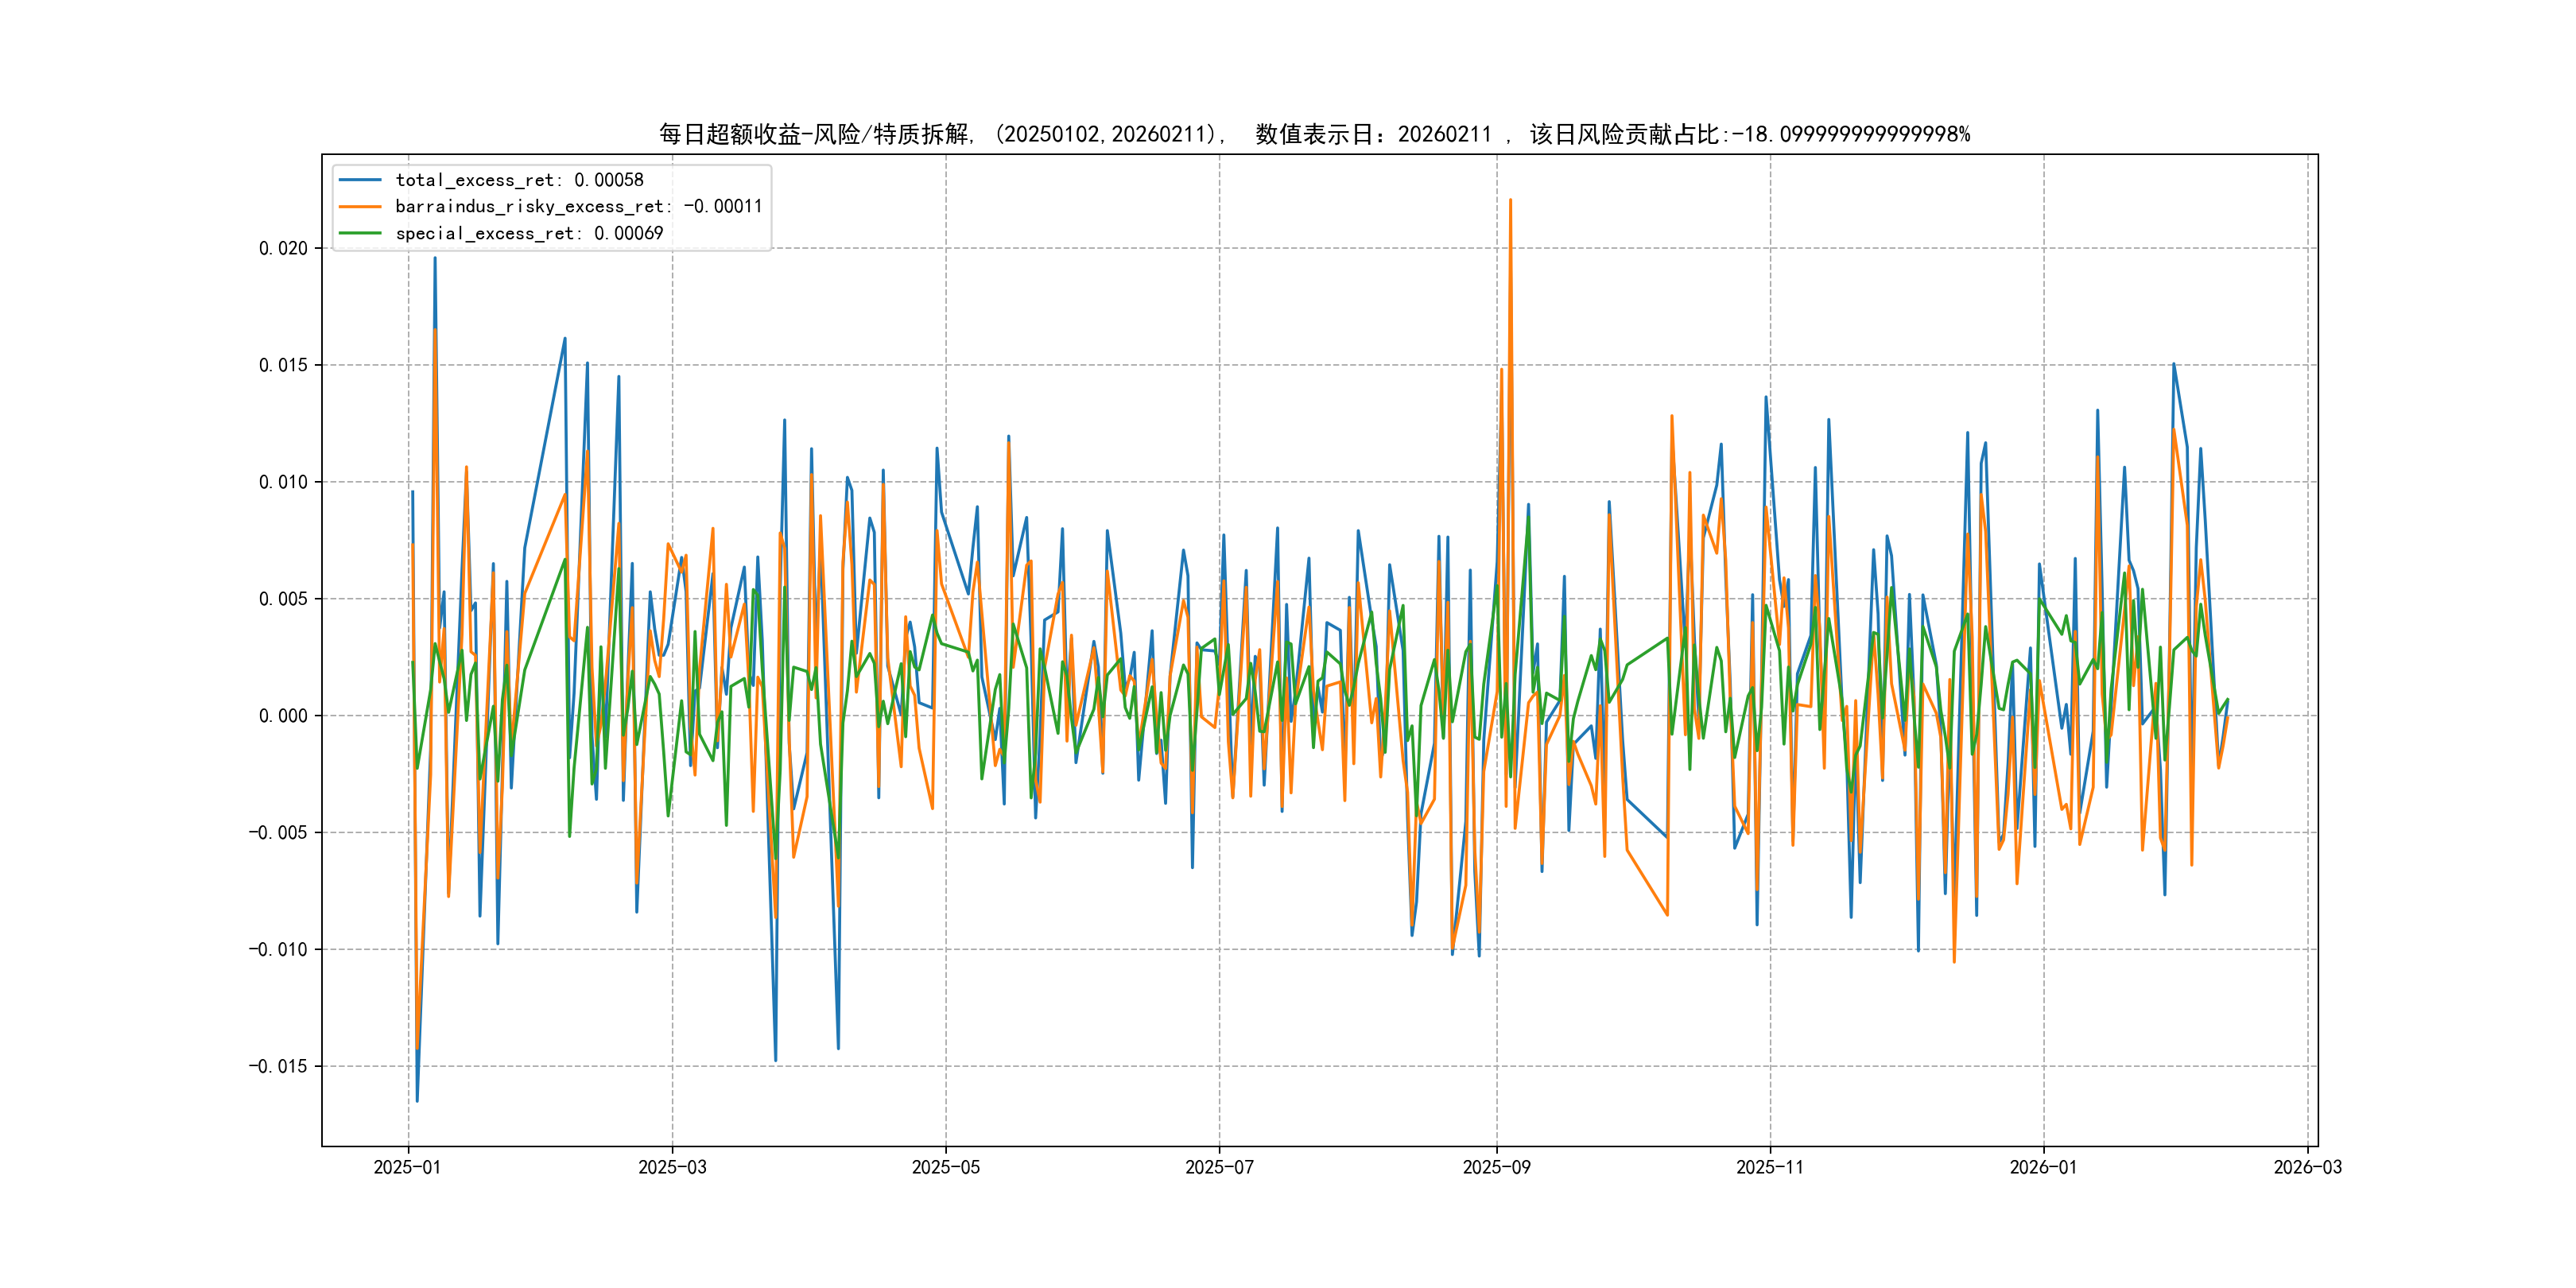Click the -0.015 y-axis tick label
The width and height of the screenshot is (2576, 1288).
click(x=278, y=1066)
